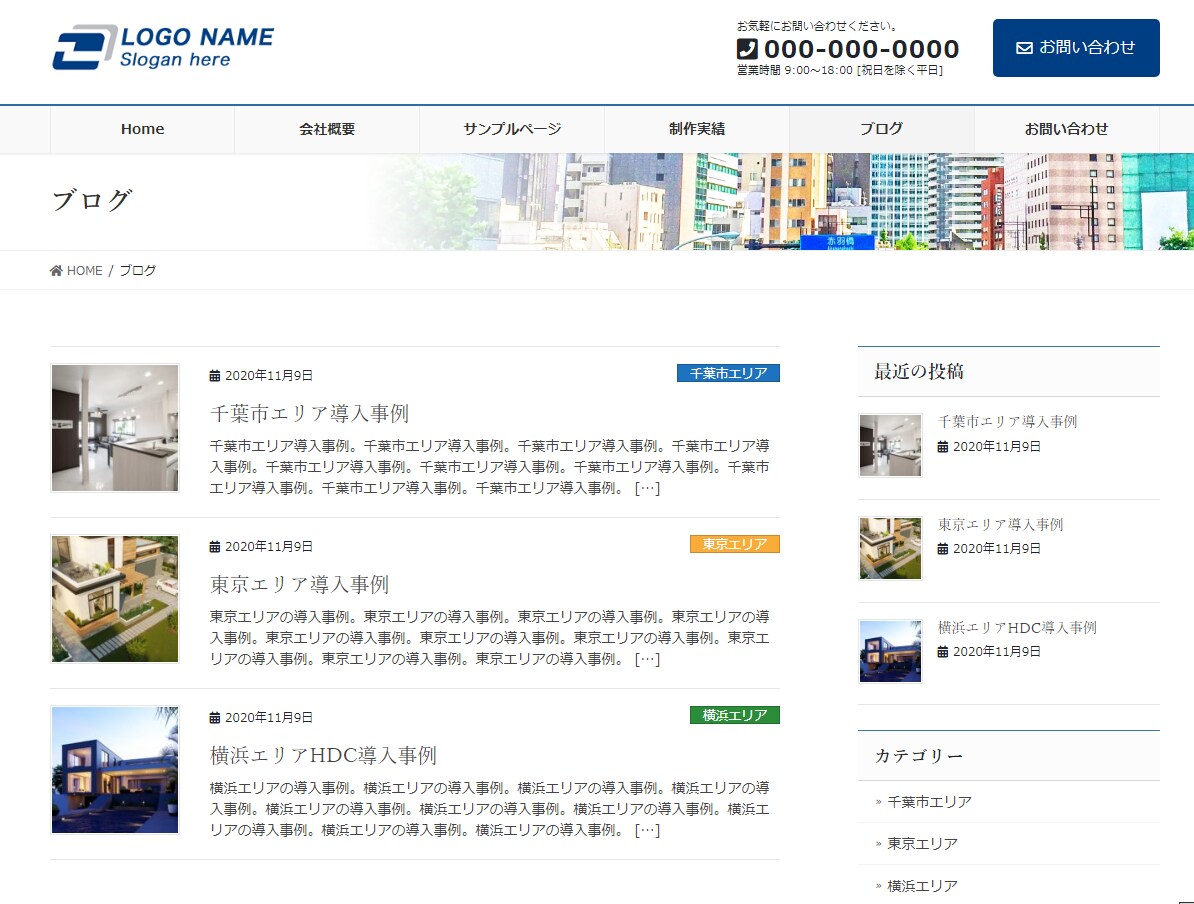Open the 制作実績 menu item
1194x904 pixels.
pyautogui.click(x=698, y=129)
